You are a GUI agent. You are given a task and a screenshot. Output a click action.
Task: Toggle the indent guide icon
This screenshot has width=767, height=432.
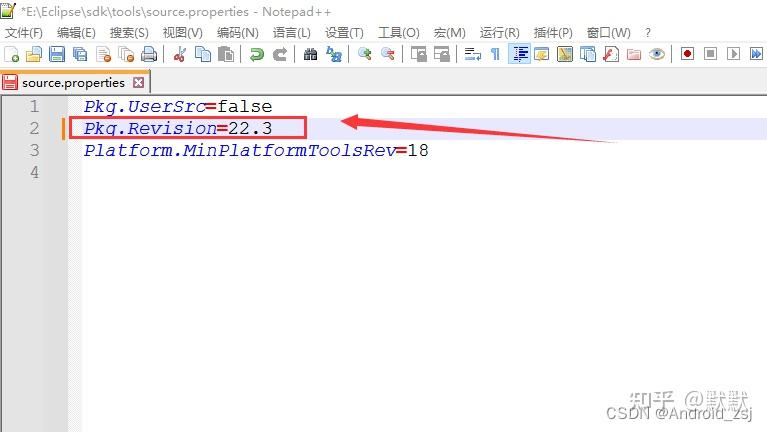coord(519,54)
